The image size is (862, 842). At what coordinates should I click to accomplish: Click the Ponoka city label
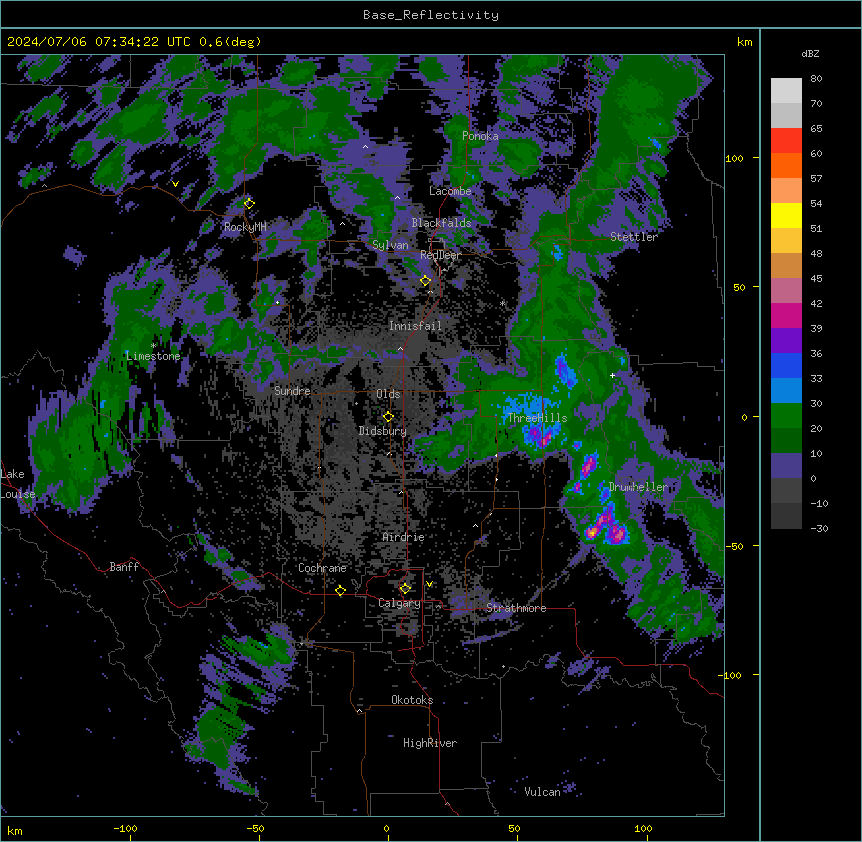tap(480, 136)
